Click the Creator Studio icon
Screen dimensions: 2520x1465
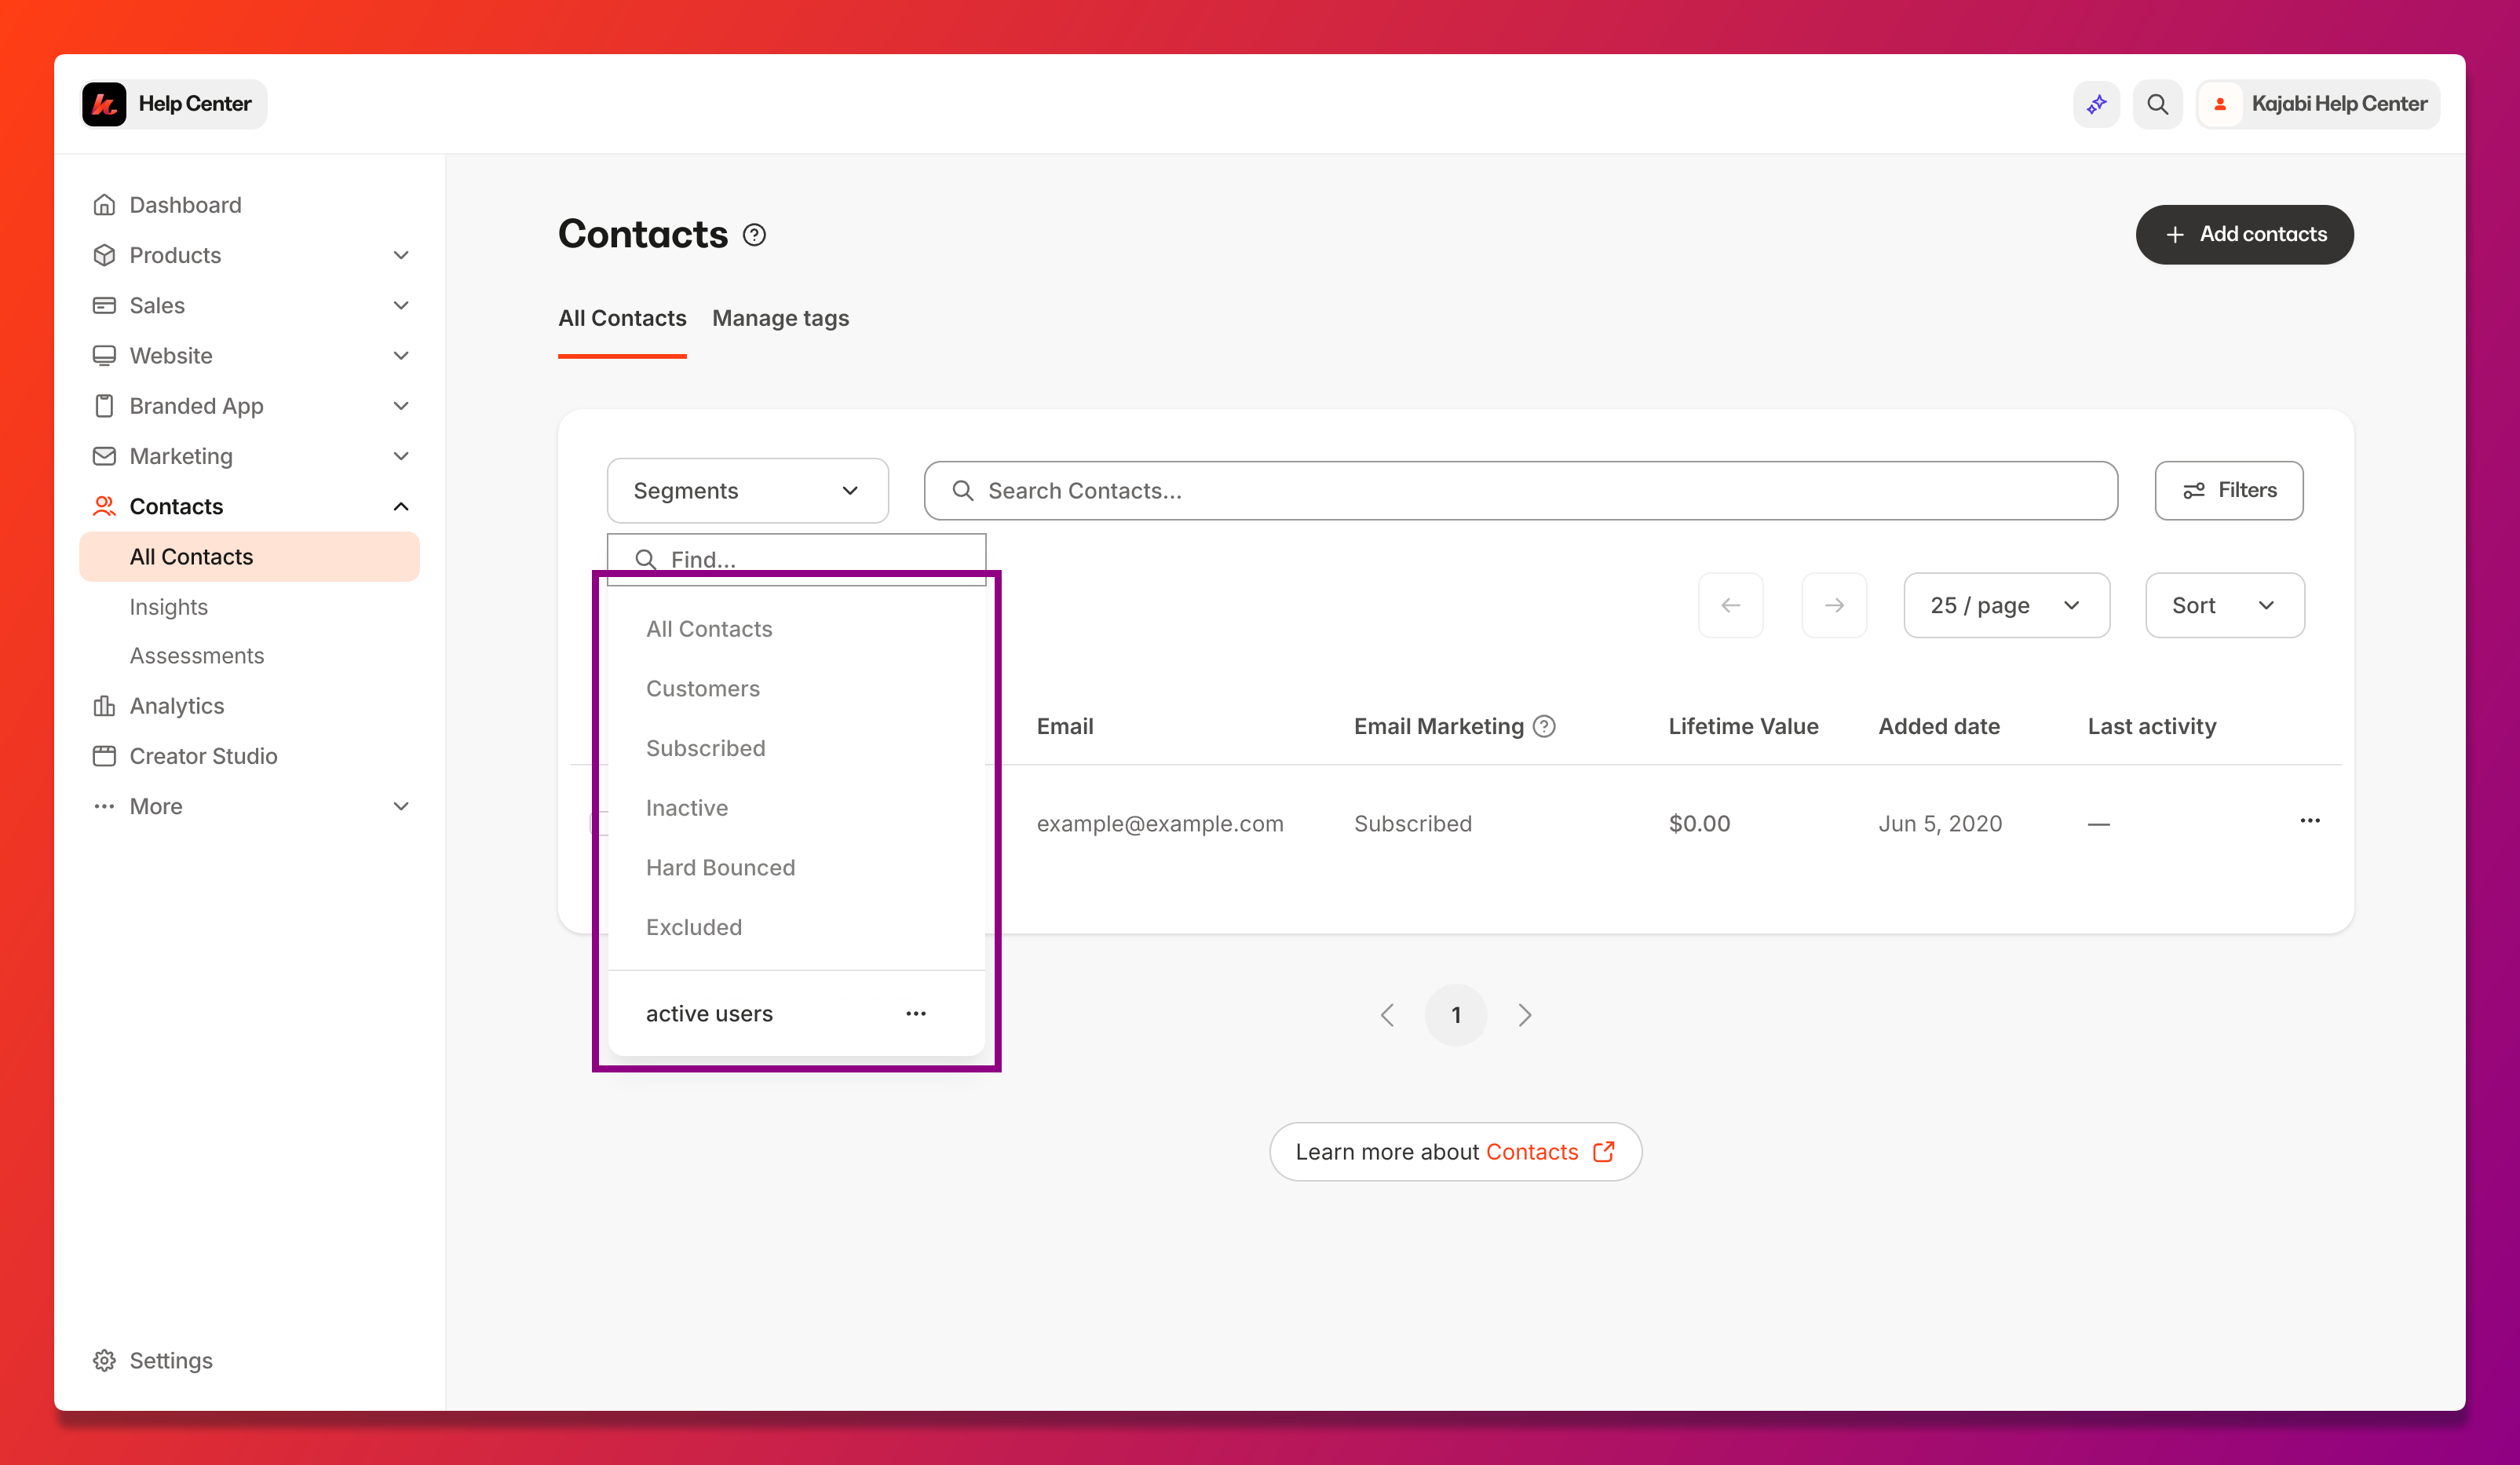[x=104, y=756]
